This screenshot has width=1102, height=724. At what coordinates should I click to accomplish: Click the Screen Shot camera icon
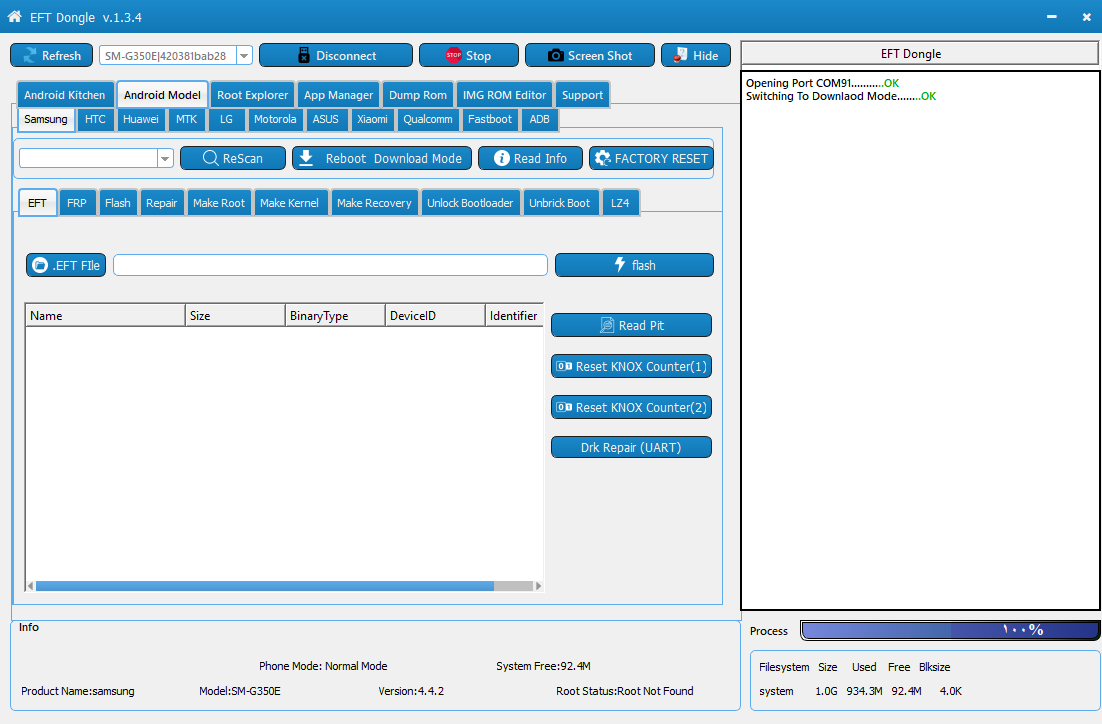coord(555,55)
